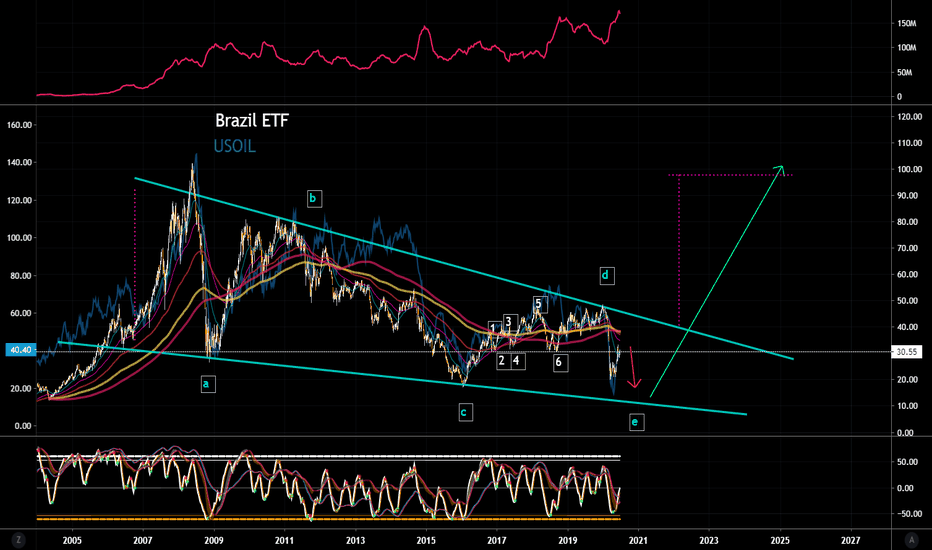
Task: Click the 140.00 price scale value
Action: tap(20, 162)
